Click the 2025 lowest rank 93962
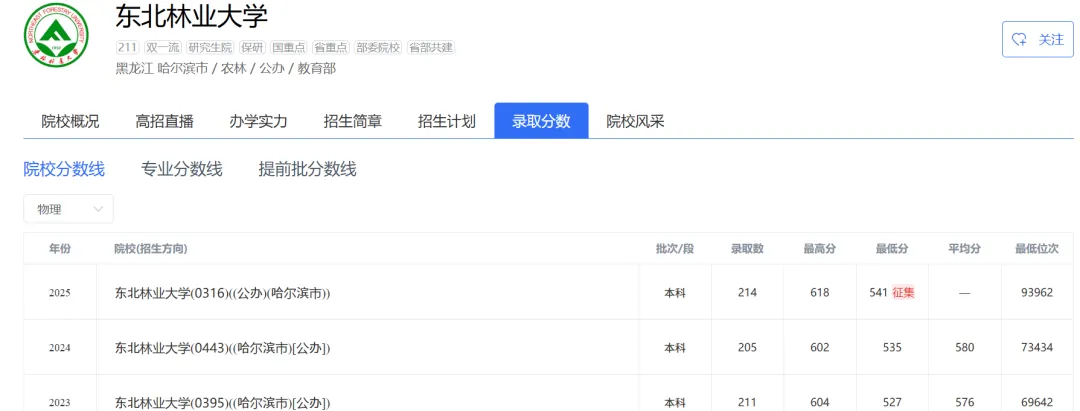The height and width of the screenshot is (411, 1080). pyautogui.click(x=1037, y=293)
